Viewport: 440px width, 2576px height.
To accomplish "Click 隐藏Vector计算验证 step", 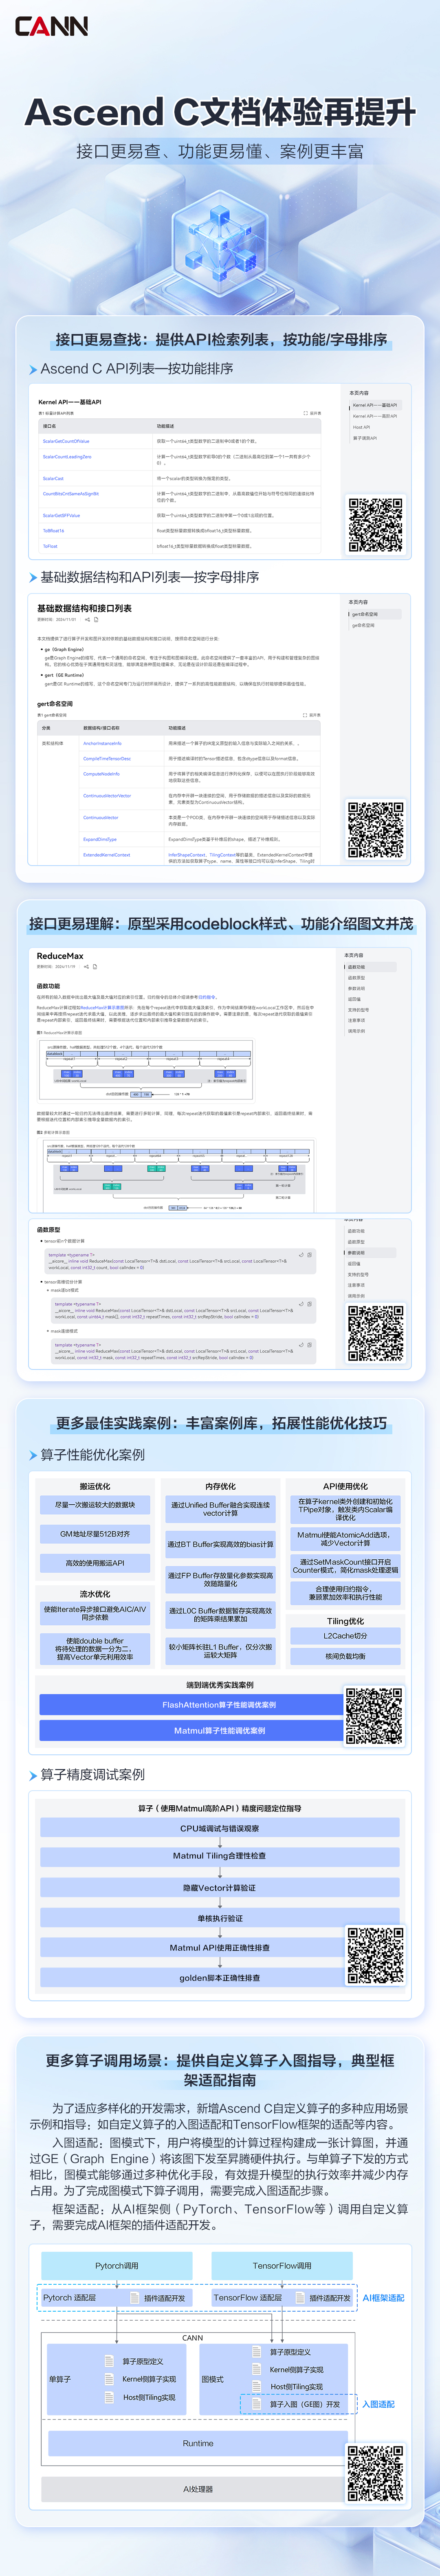I will pyautogui.click(x=220, y=1888).
